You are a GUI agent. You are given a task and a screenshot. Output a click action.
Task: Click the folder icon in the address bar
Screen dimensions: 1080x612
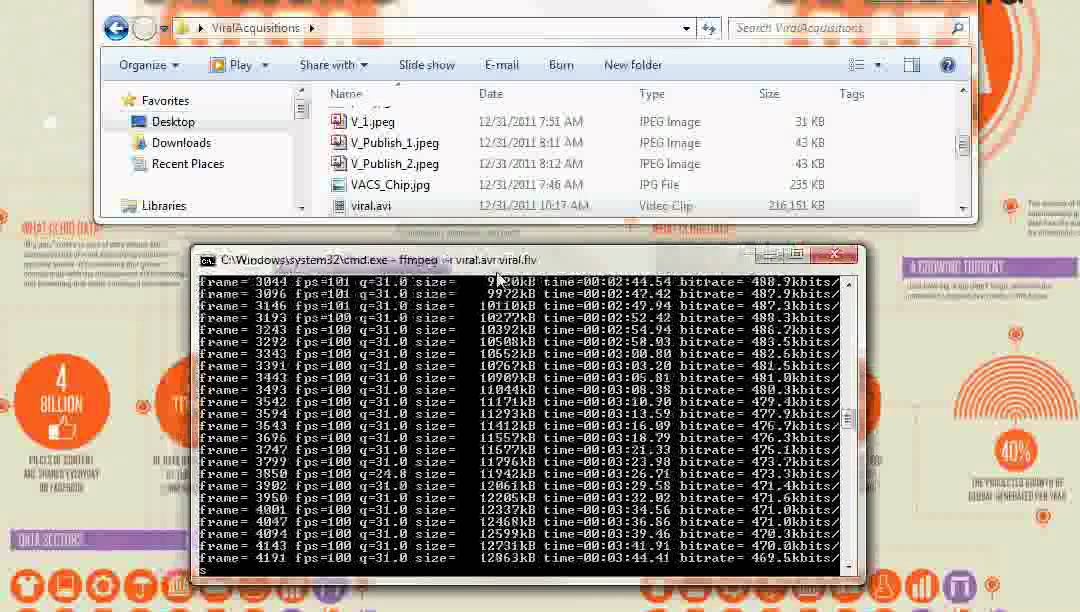click(183, 28)
